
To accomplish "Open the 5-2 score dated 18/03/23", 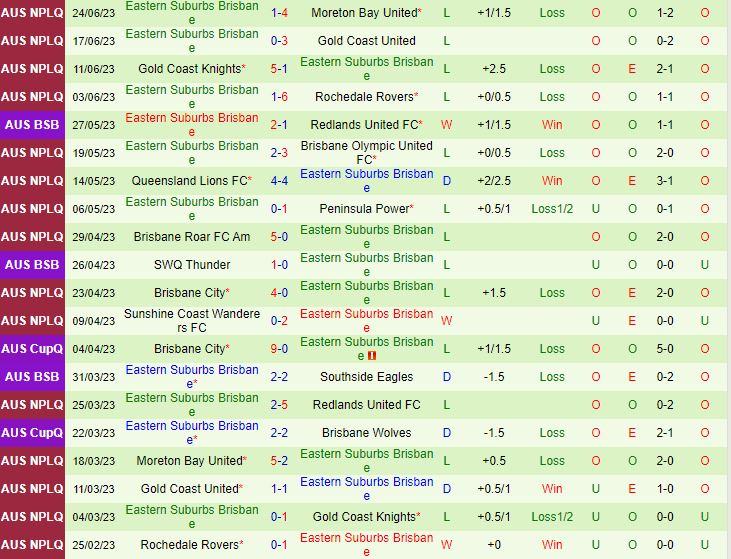I will [279, 461].
